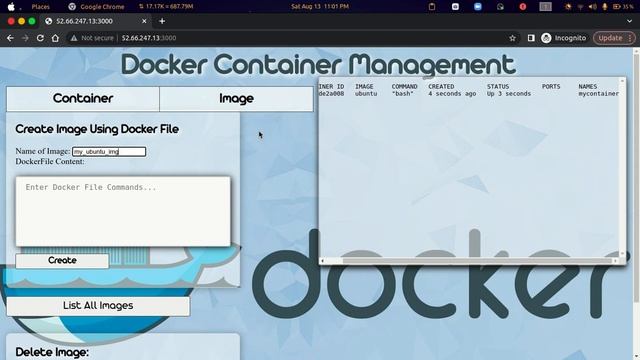This screenshot has width=640, height=360.
Task: Click the output panel right scroll arrow
Action: tap(615, 260)
